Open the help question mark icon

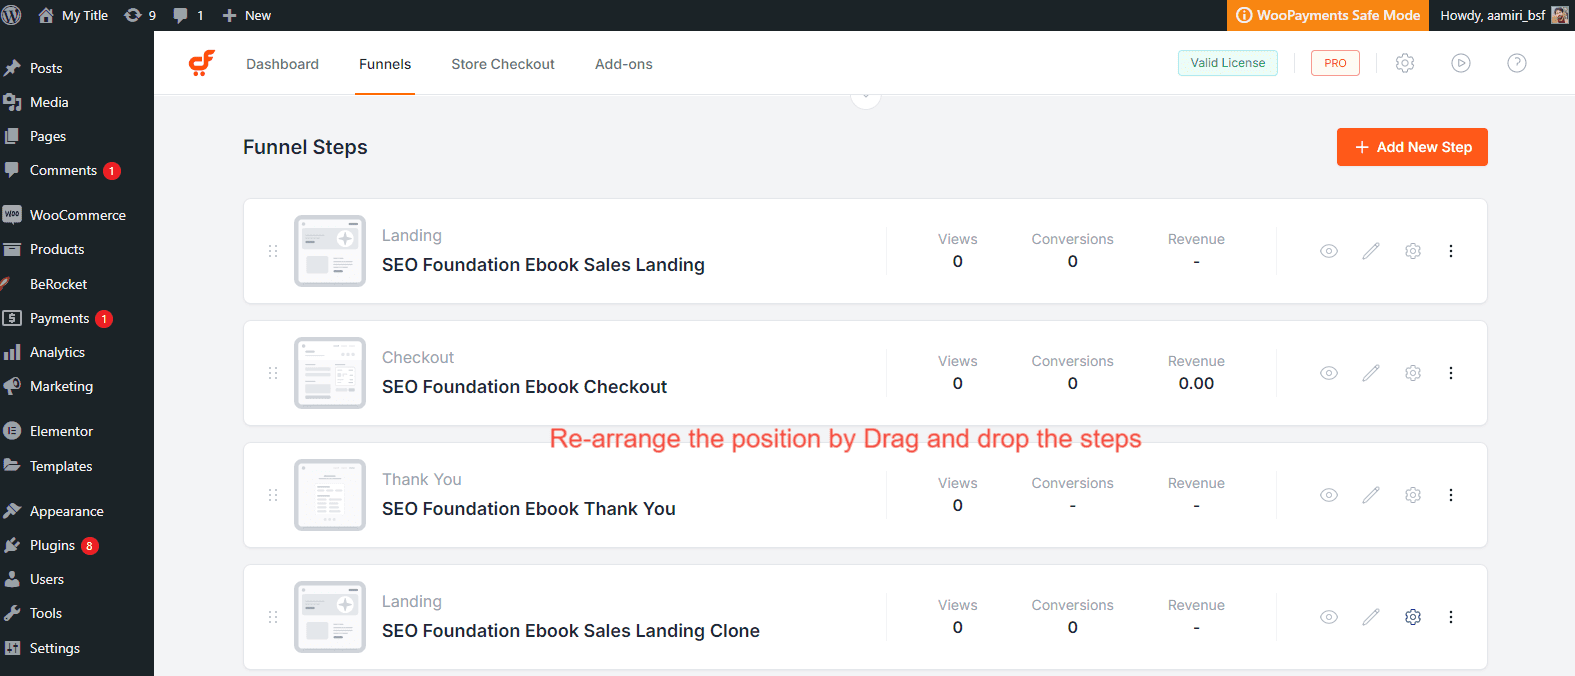1517,63
